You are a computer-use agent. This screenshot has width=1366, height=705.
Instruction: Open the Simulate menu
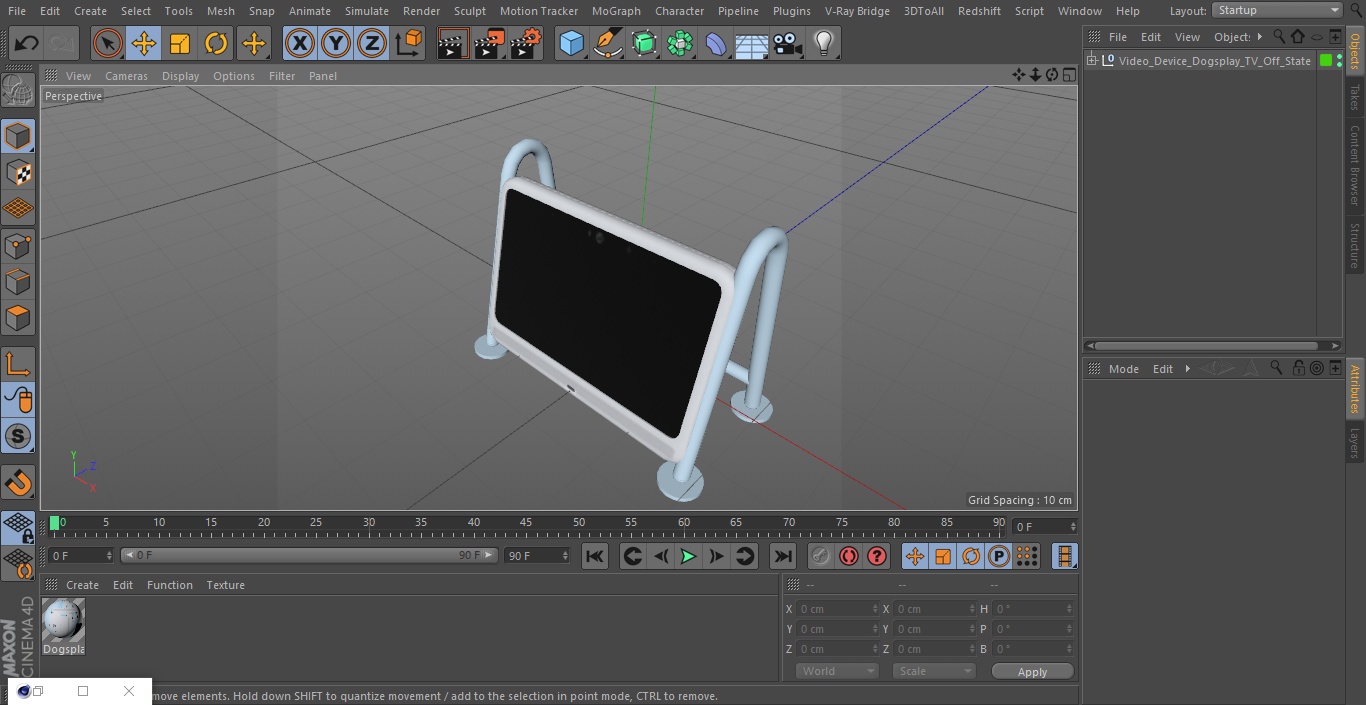[x=367, y=11]
